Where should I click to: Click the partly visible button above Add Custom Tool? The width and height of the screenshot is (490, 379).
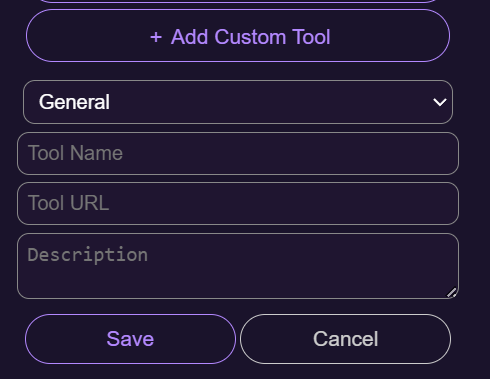click(238, 1)
